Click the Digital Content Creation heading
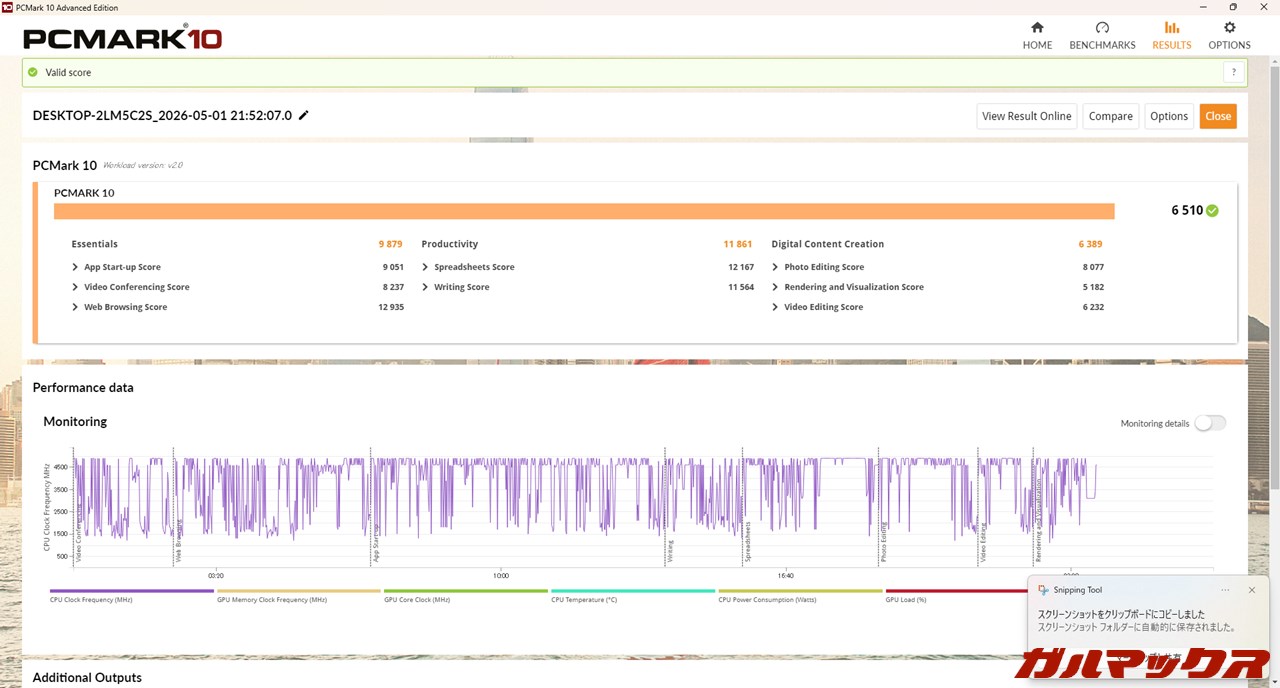 827,244
